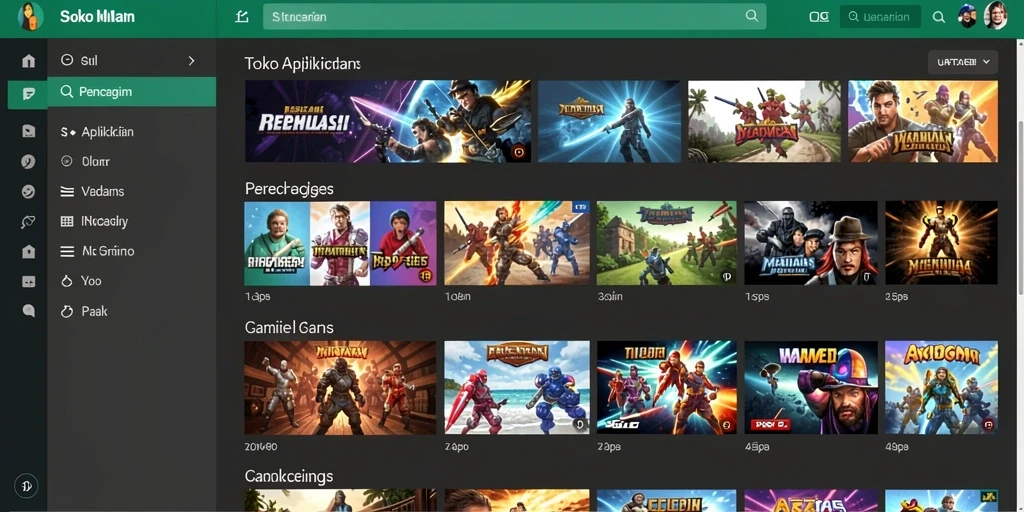
Task: Click the smiley face icon in left rail
Action: [x=28, y=191]
